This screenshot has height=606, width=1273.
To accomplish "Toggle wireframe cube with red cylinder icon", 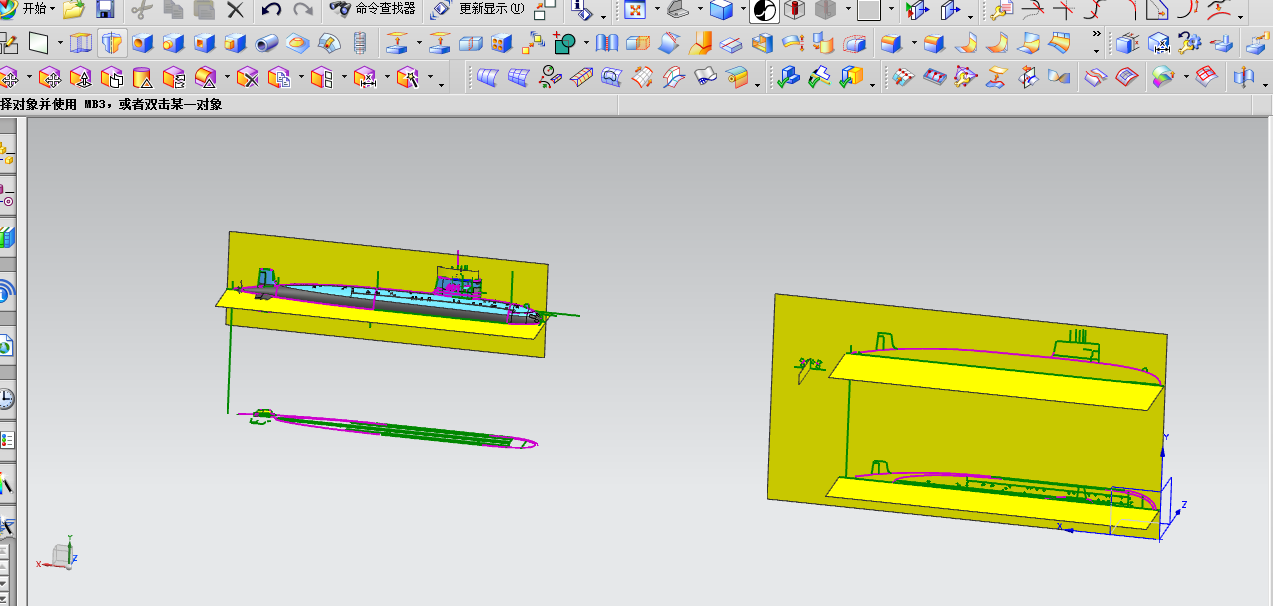I will pyautogui.click(x=795, y=11).
